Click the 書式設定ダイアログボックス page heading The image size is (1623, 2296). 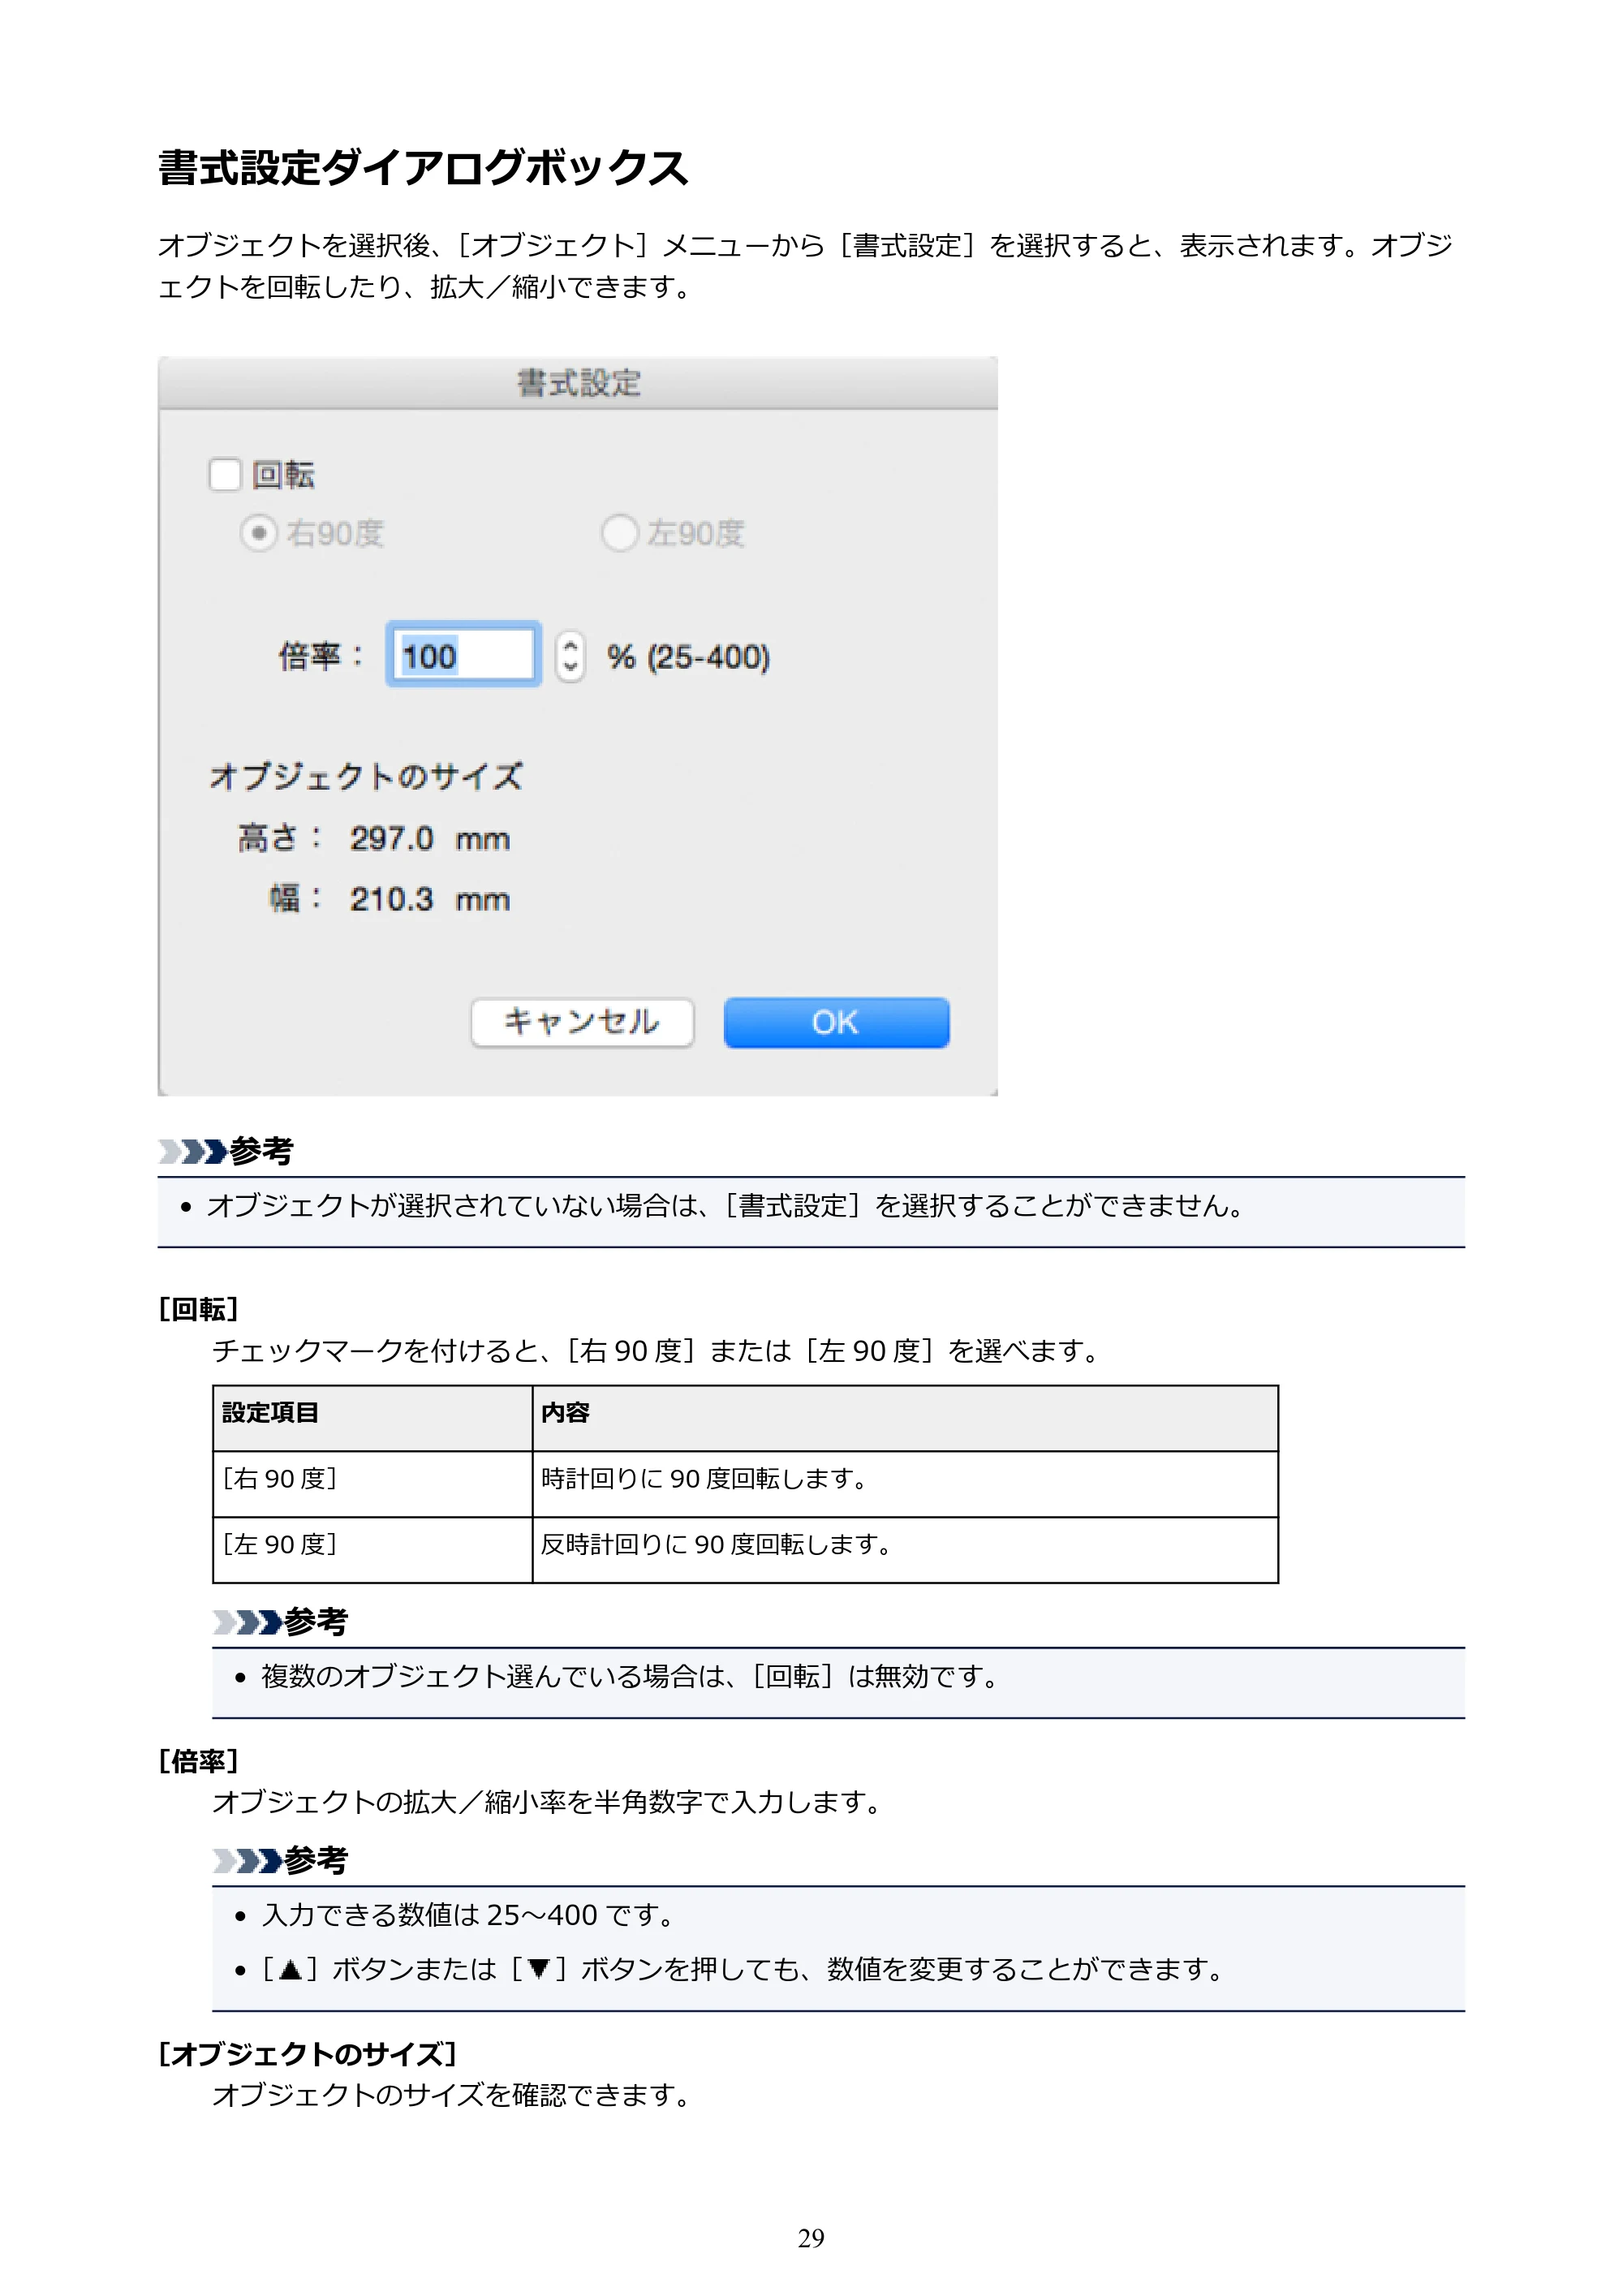coord(423,167)
